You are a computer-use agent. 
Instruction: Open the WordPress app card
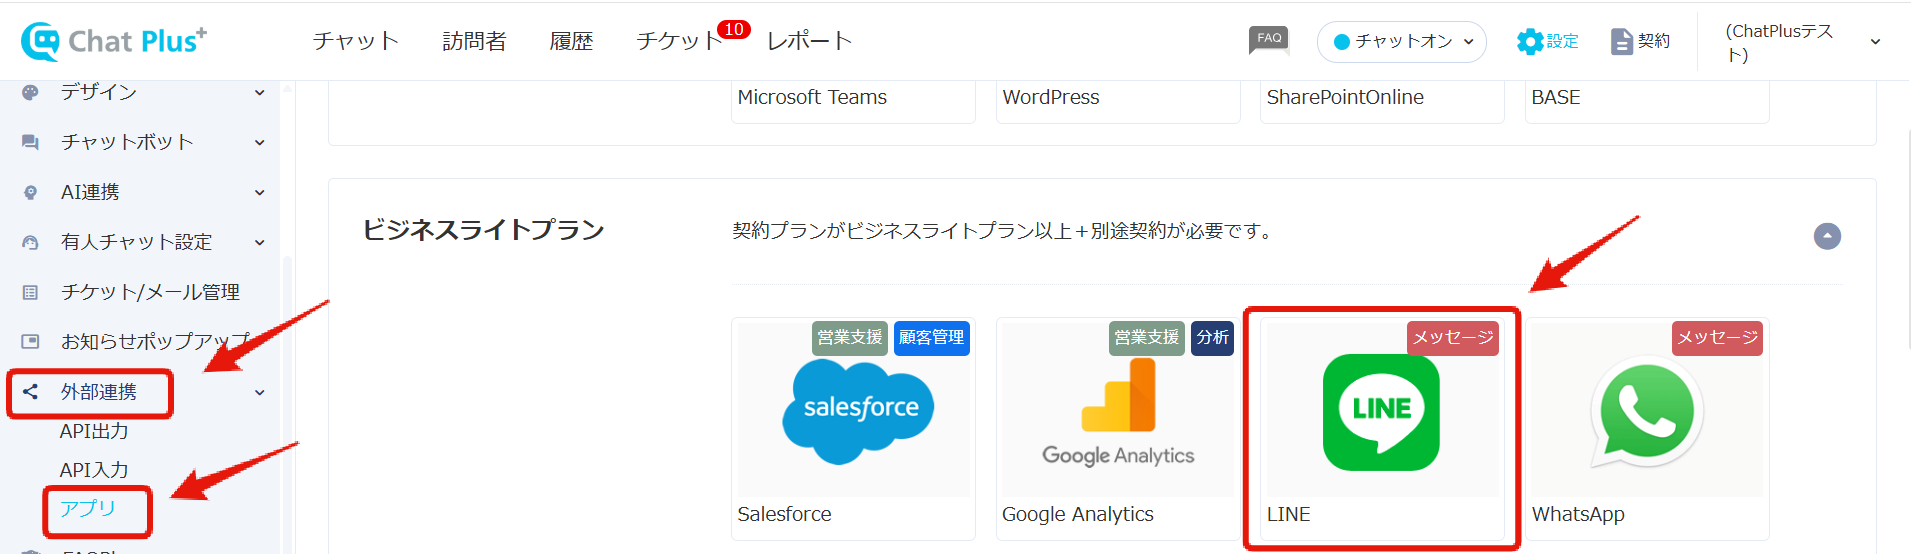(x=1118, y=102)
